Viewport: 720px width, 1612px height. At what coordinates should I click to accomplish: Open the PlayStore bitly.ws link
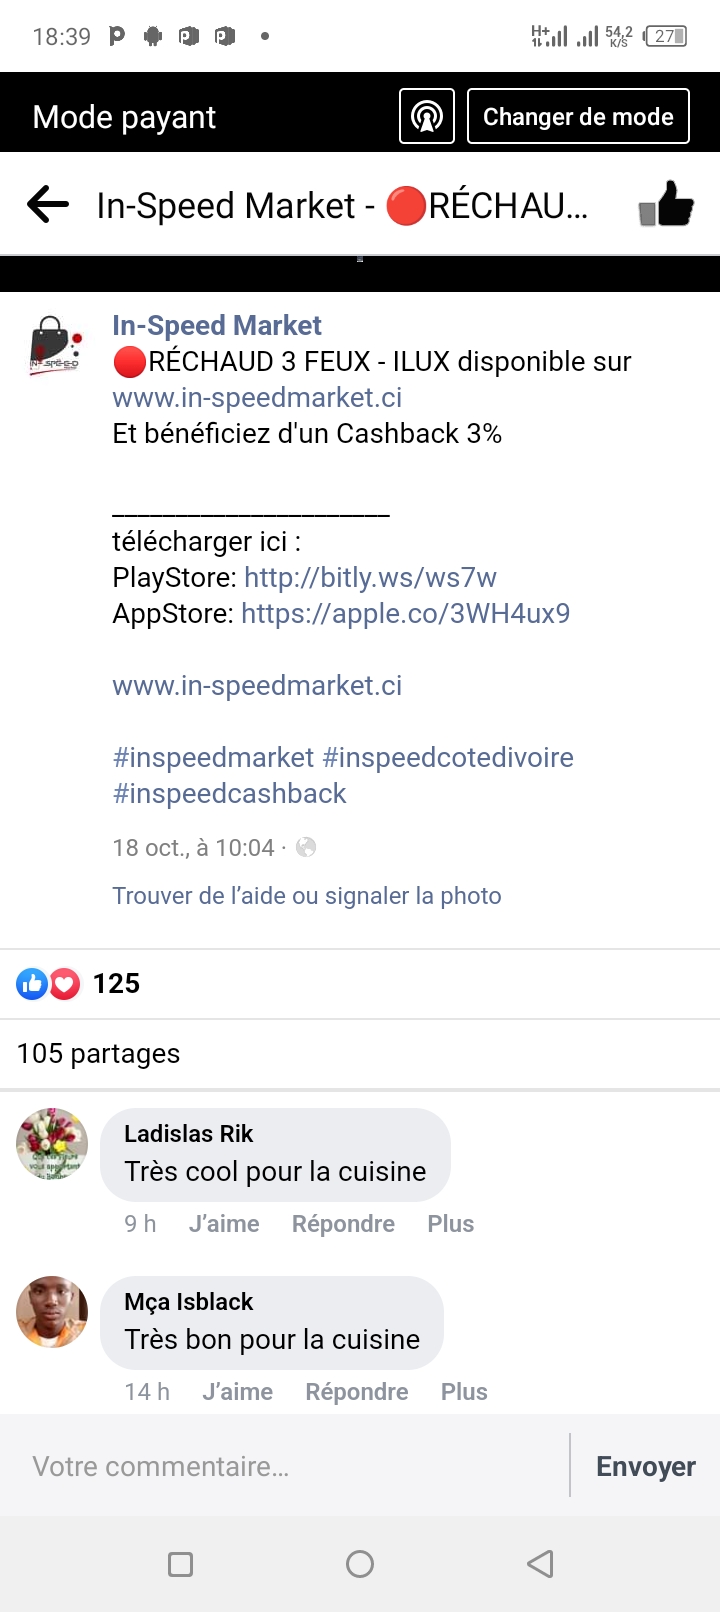[370, 578]
